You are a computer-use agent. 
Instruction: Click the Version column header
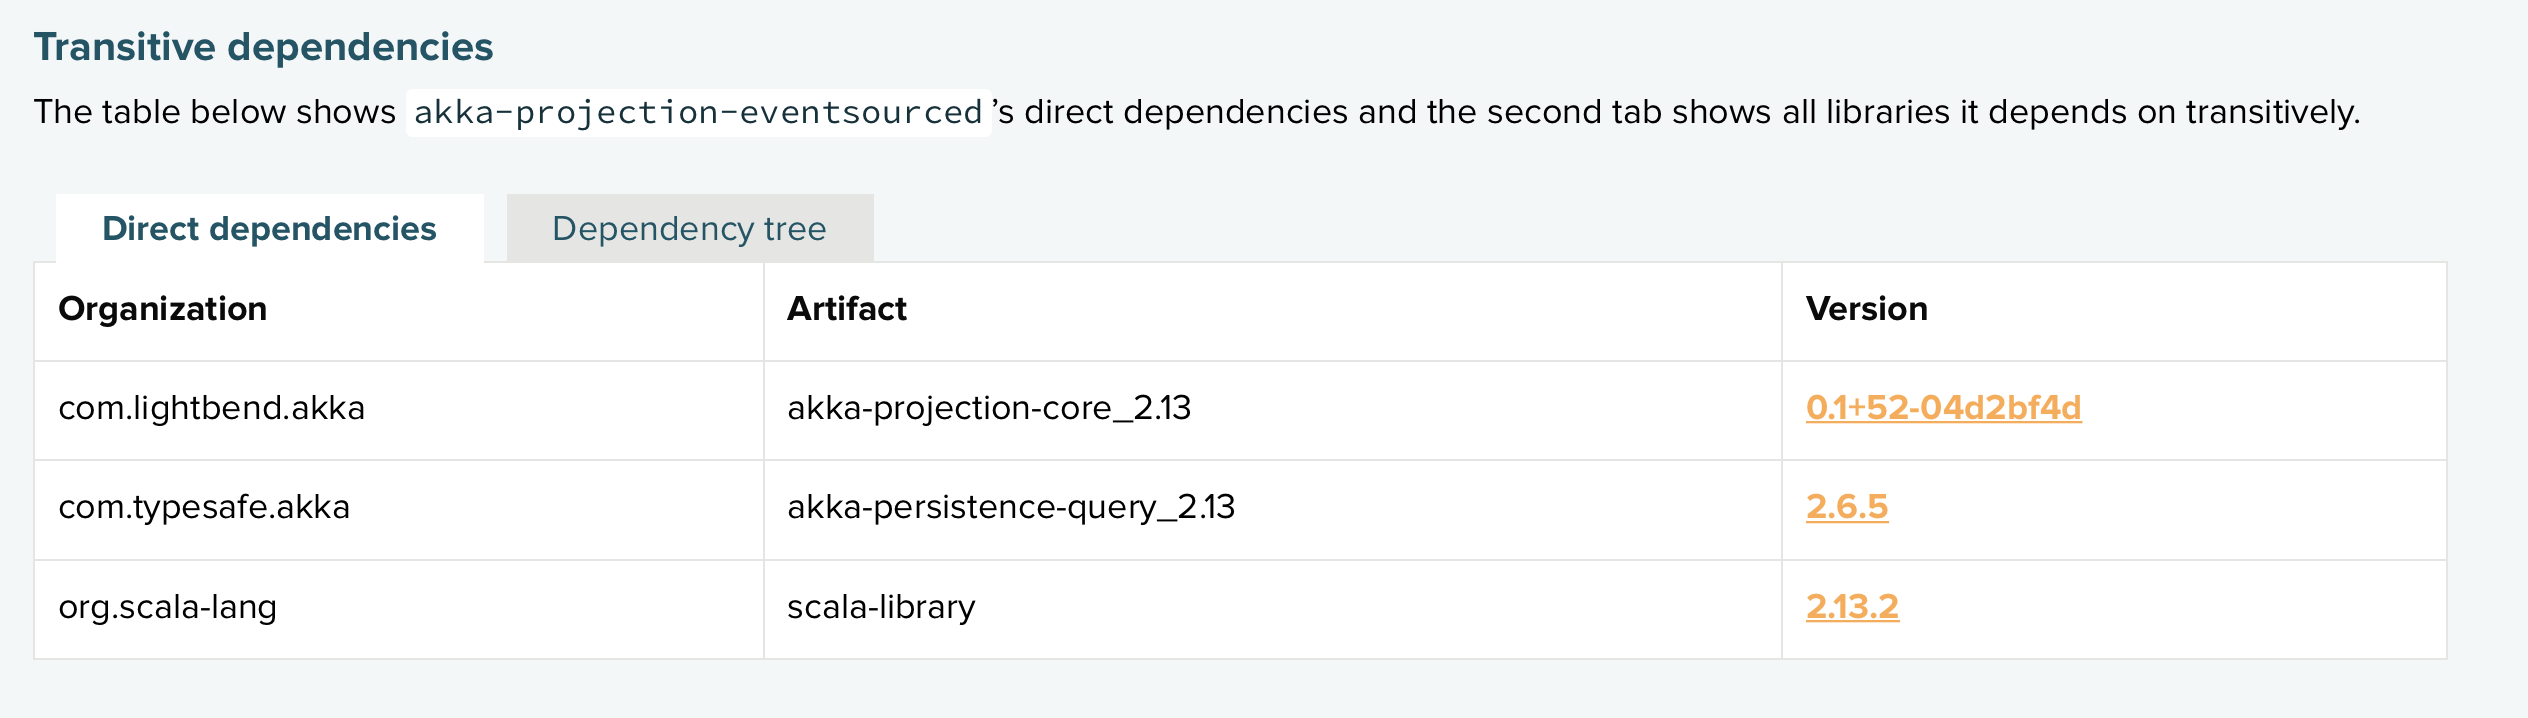(1866, 309)
